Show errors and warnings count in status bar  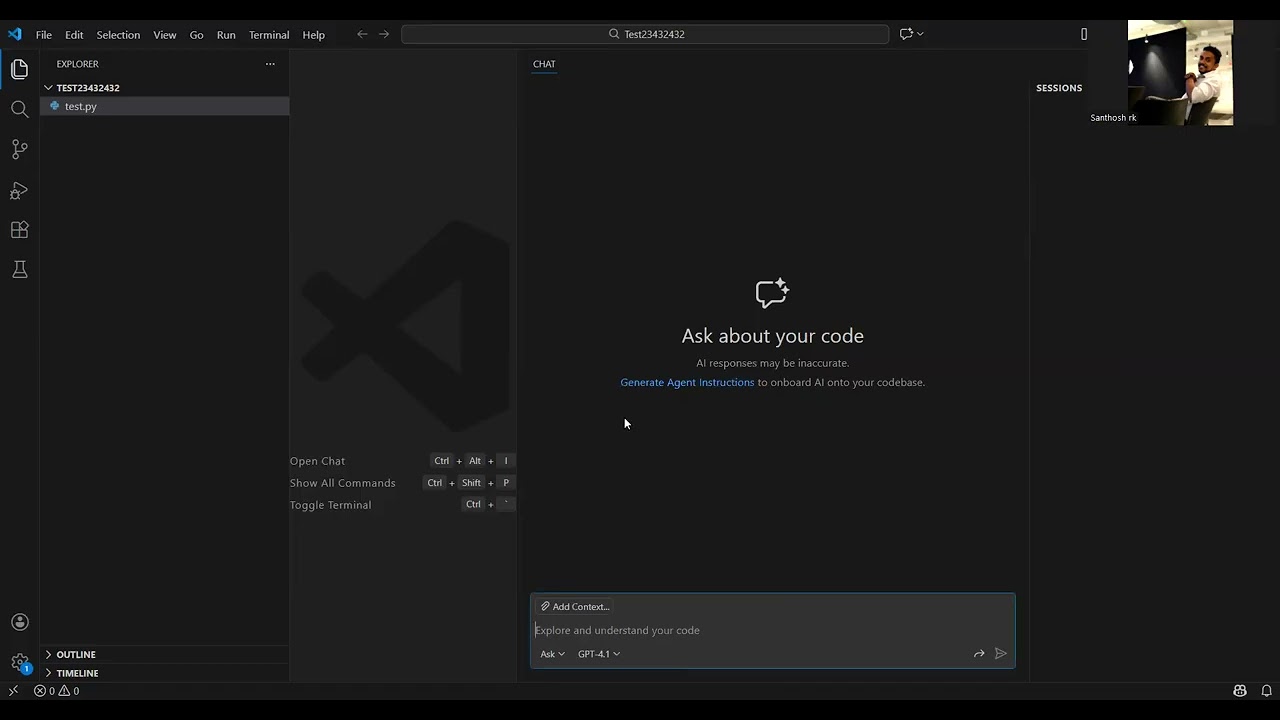tap(56, 691)
